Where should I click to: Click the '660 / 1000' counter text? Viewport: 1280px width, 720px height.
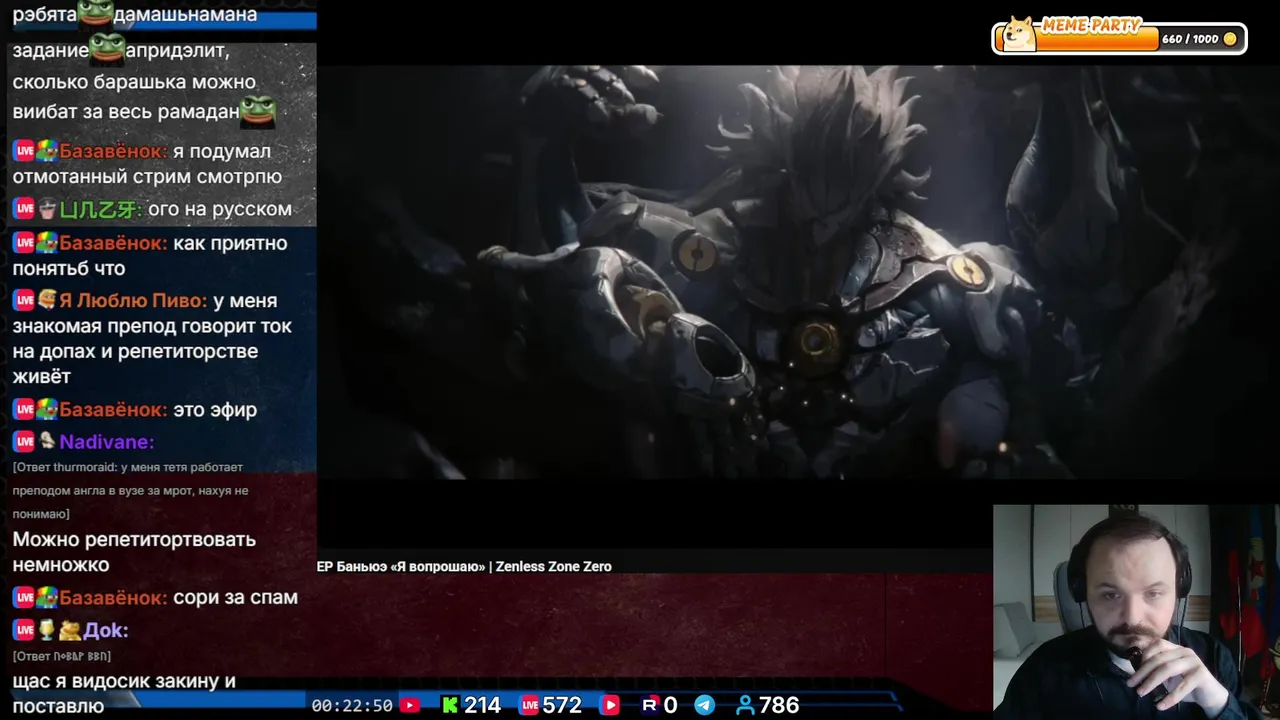[x=1190, y=39]
